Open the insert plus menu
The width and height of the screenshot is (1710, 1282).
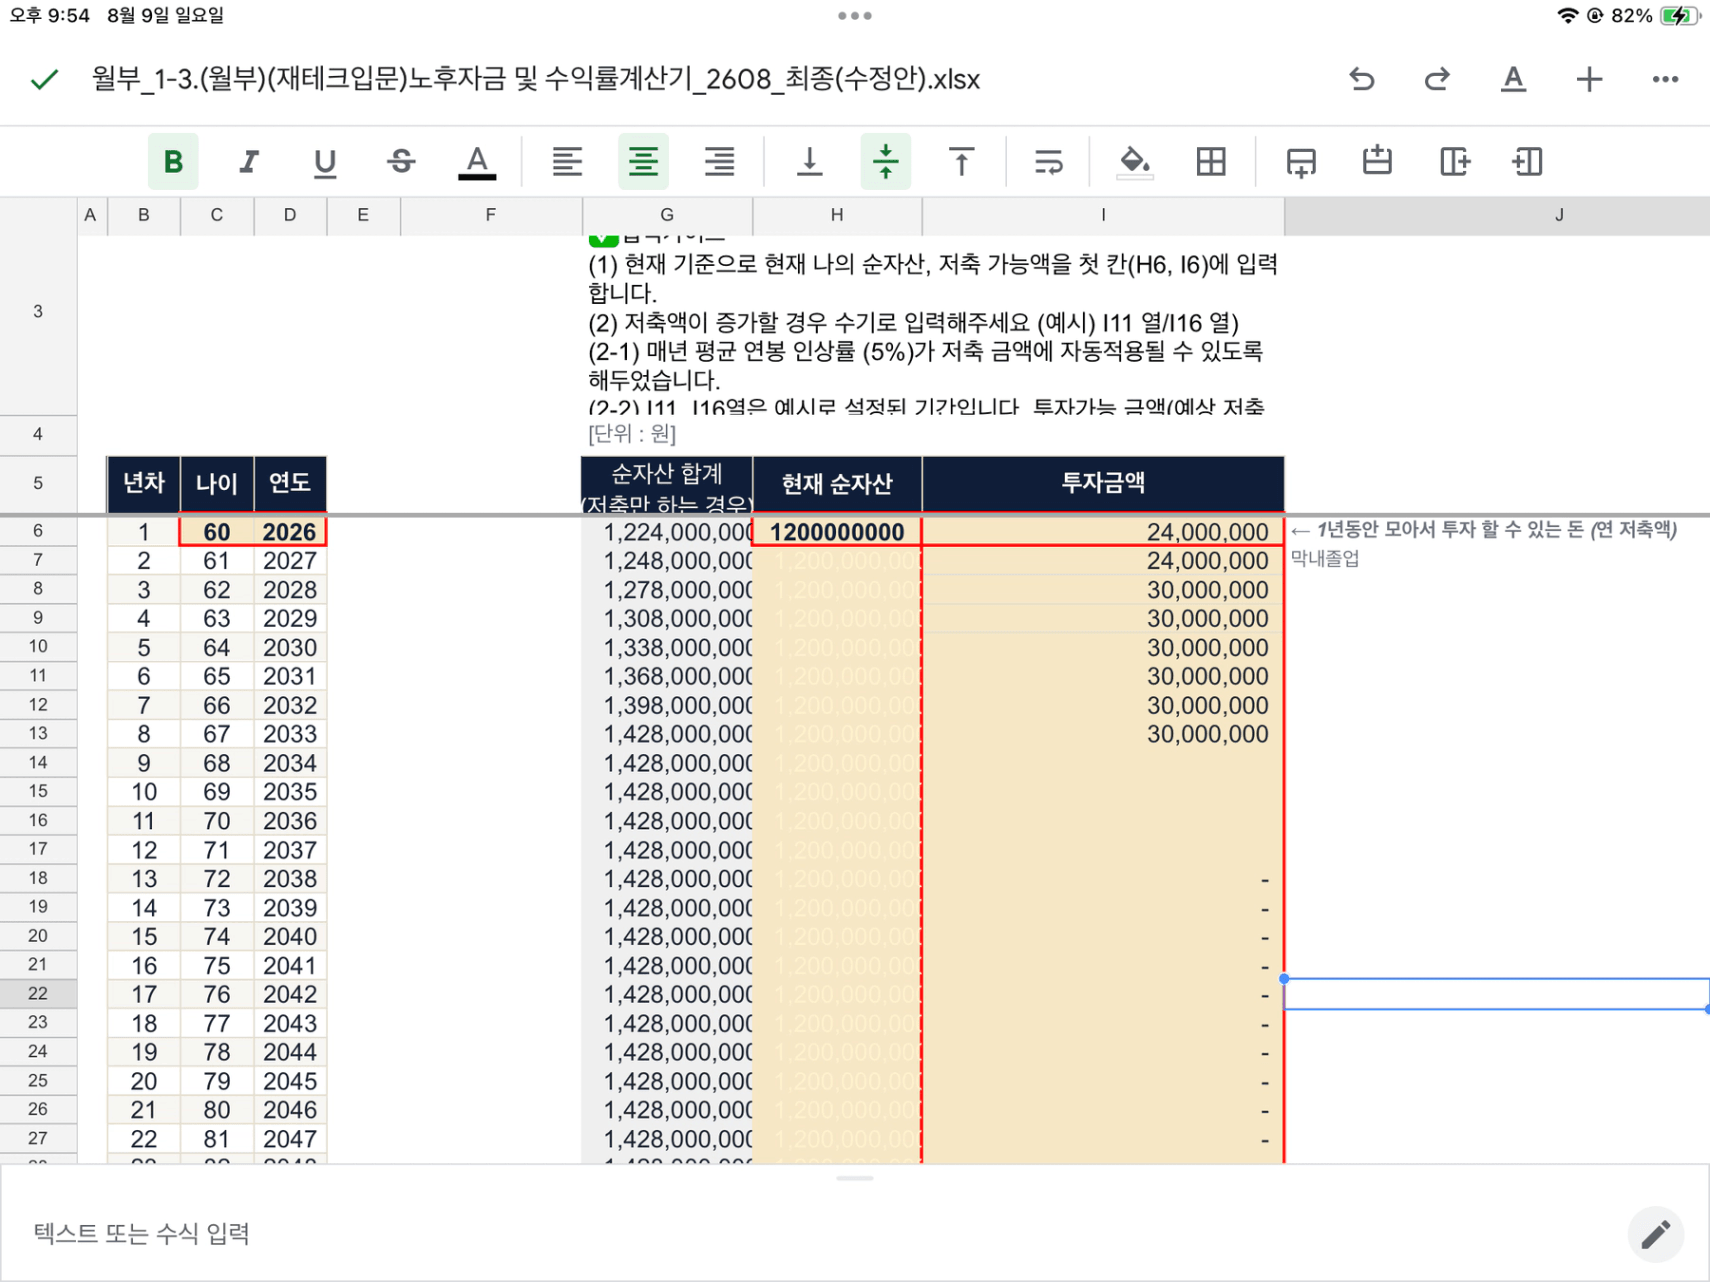click(1589, 79)
